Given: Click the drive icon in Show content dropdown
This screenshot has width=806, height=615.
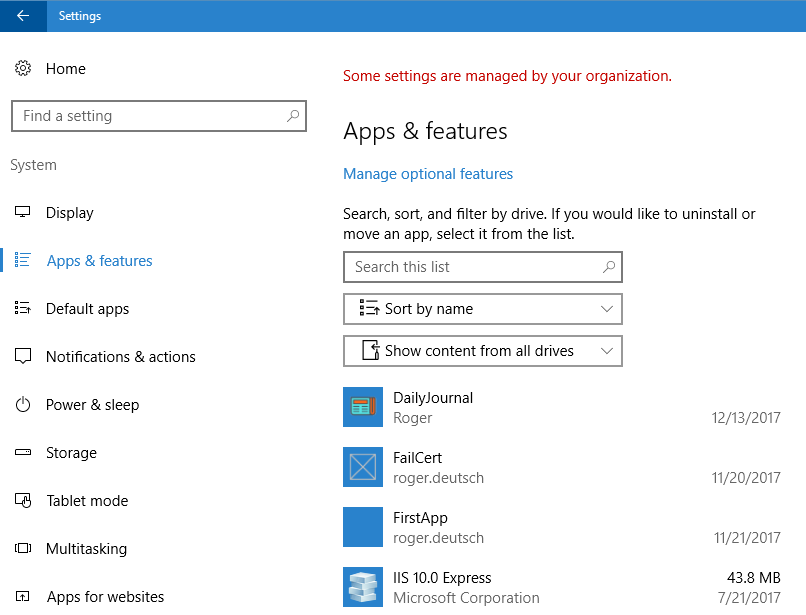Looking at the screenshot, I should 371,350.
